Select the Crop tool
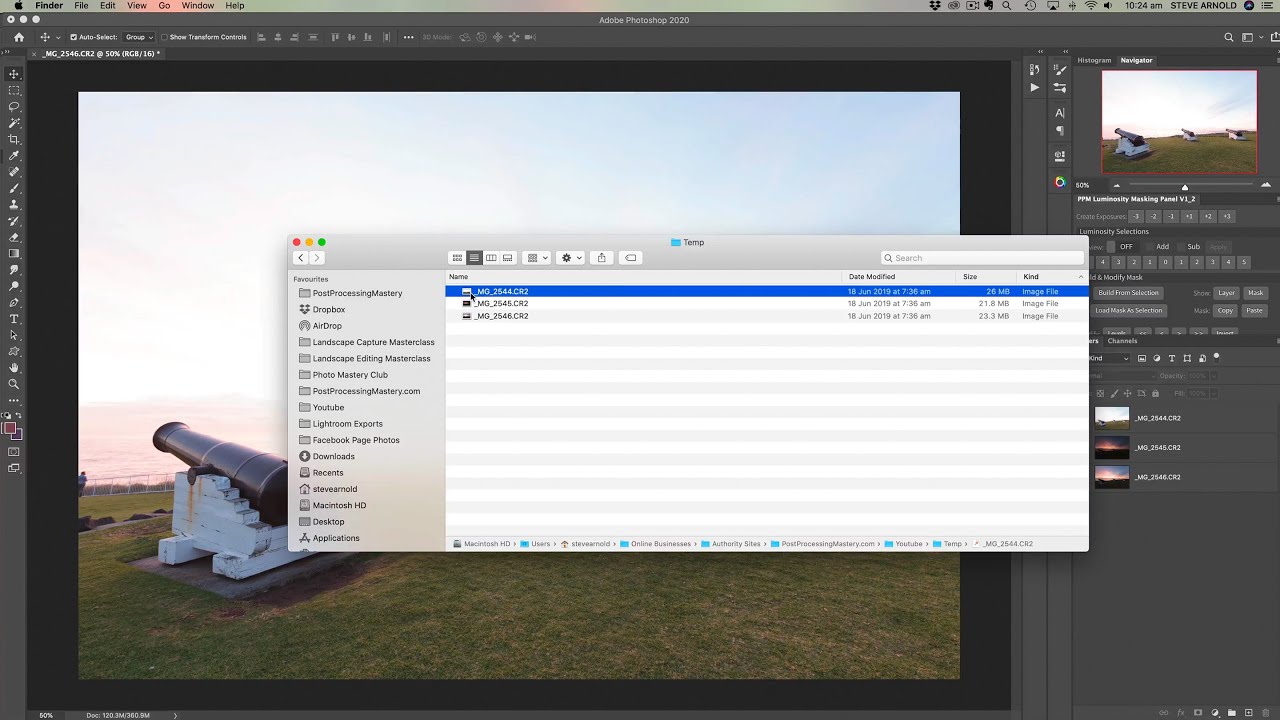Image resolution: width=1280 pixels, height=720 pixels. click(14, 139)
